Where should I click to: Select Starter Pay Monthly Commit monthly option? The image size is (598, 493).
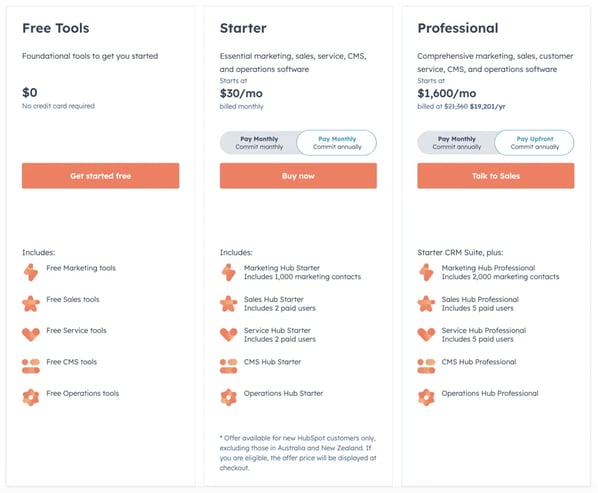coord(259,143)
